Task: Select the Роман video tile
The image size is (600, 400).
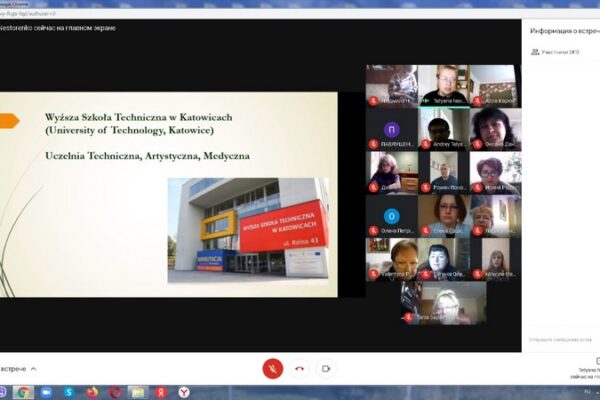Action: click(x=444, y=173)
